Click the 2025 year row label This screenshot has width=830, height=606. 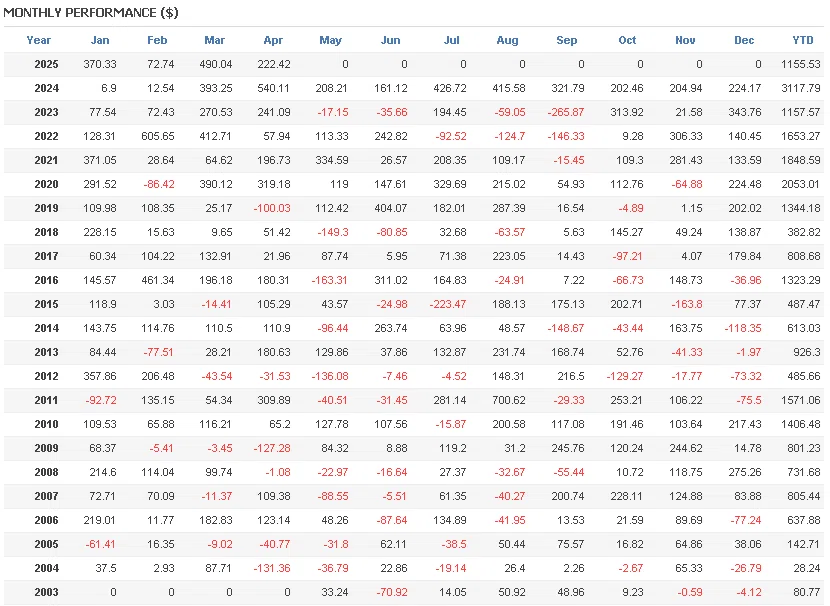click(46, 64)
